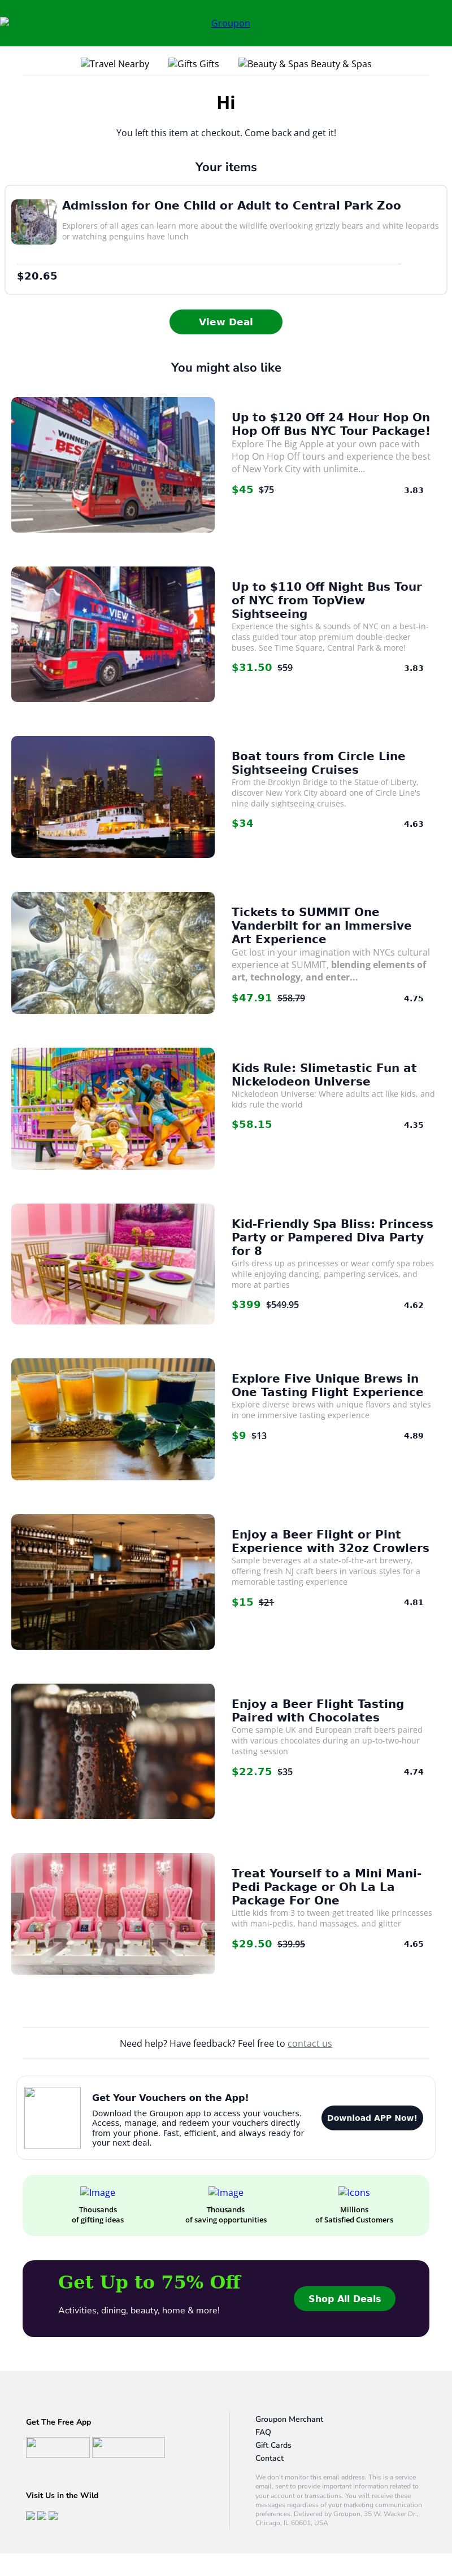452x2576 pixels.
Task: Open Beer Flight with 32oz Crowlers deal
Action: point(330,1541)
